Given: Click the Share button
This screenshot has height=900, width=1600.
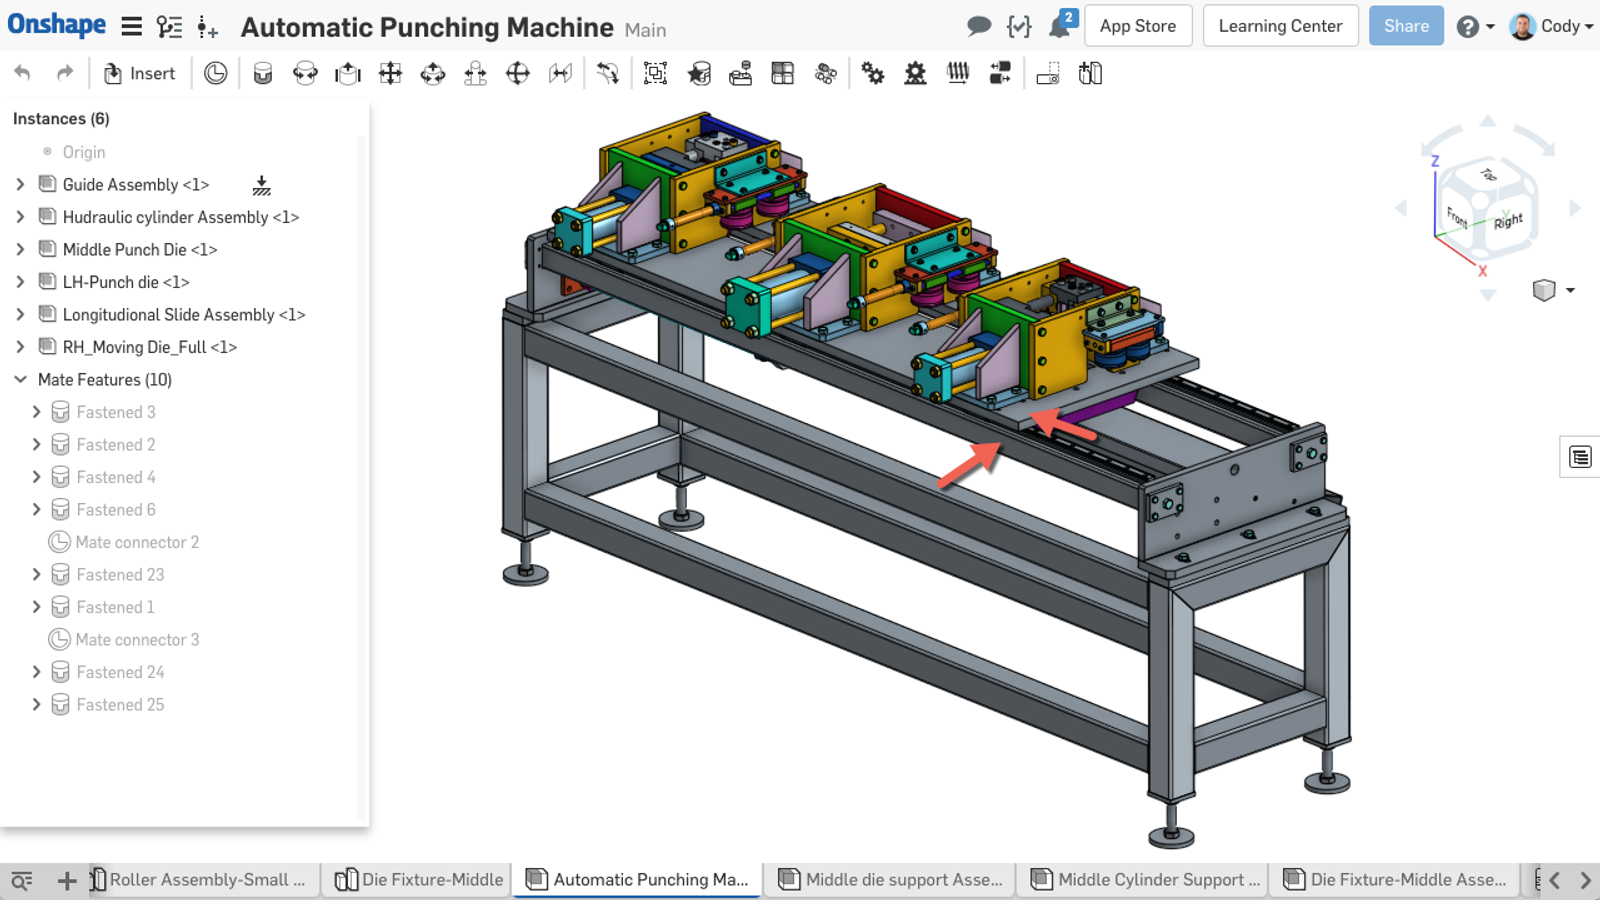Looking at the screenshot, I should pos(1405,26).
